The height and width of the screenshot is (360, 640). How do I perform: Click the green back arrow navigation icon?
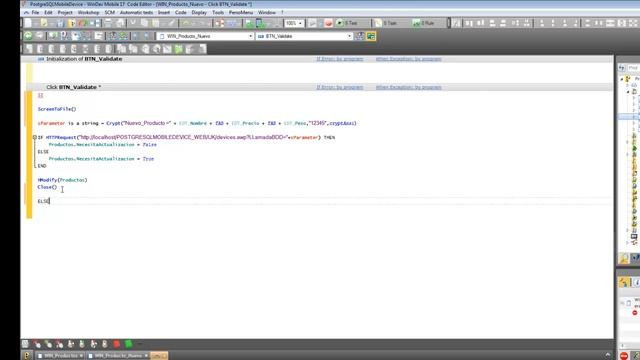click(28, 36)
